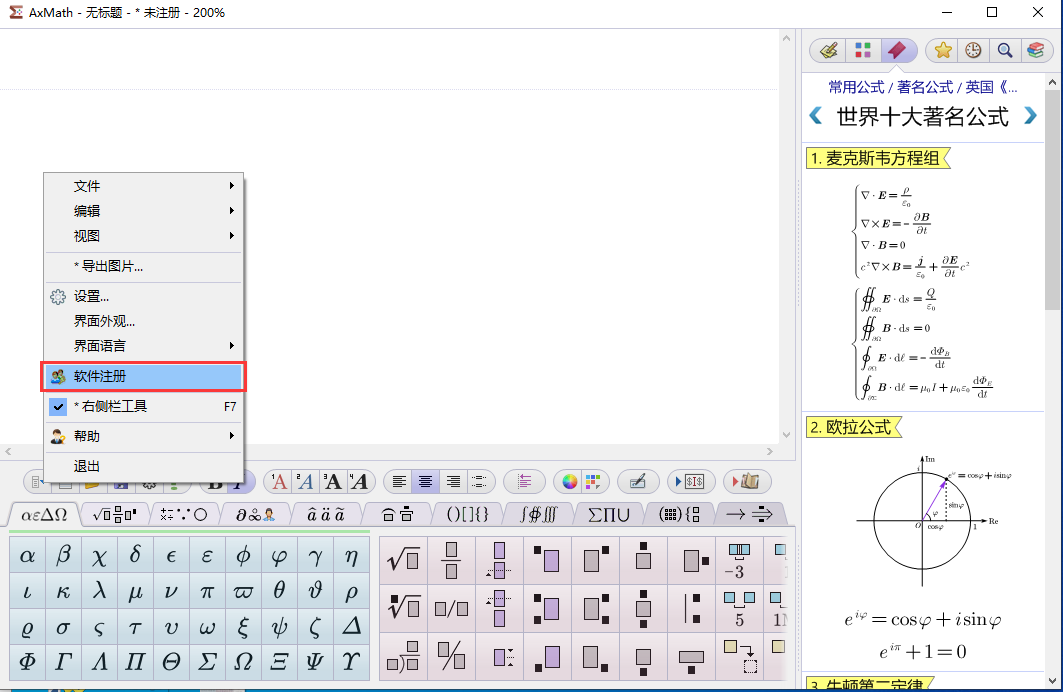Click the map export icon
The image size is (1063, 692).
coord(746,482)
